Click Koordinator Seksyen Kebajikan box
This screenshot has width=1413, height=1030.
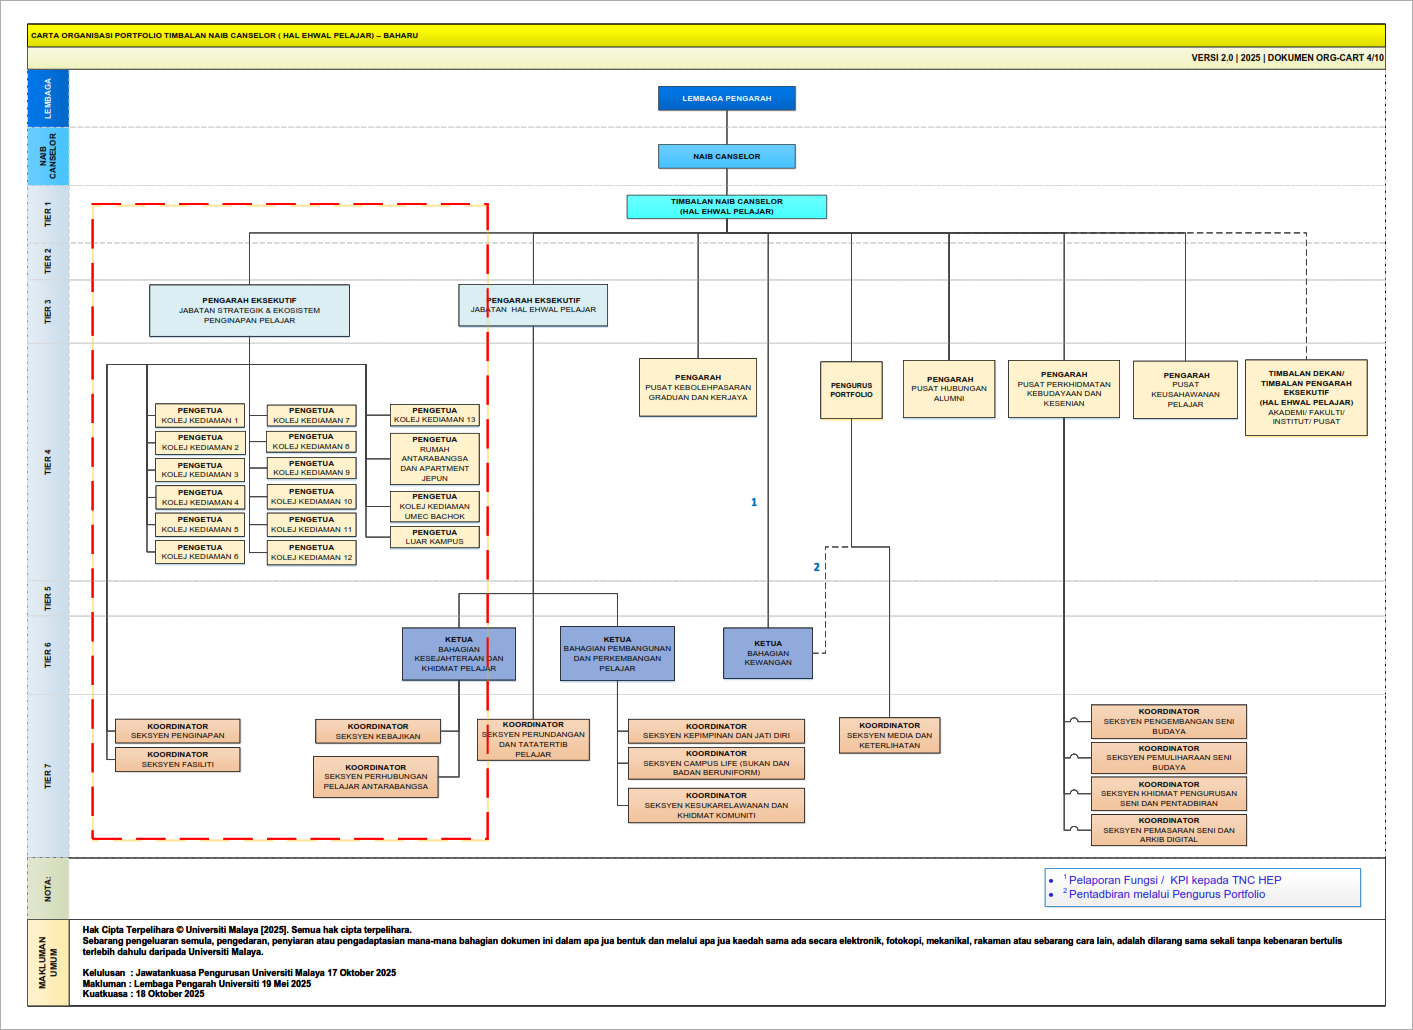(378, 732)
